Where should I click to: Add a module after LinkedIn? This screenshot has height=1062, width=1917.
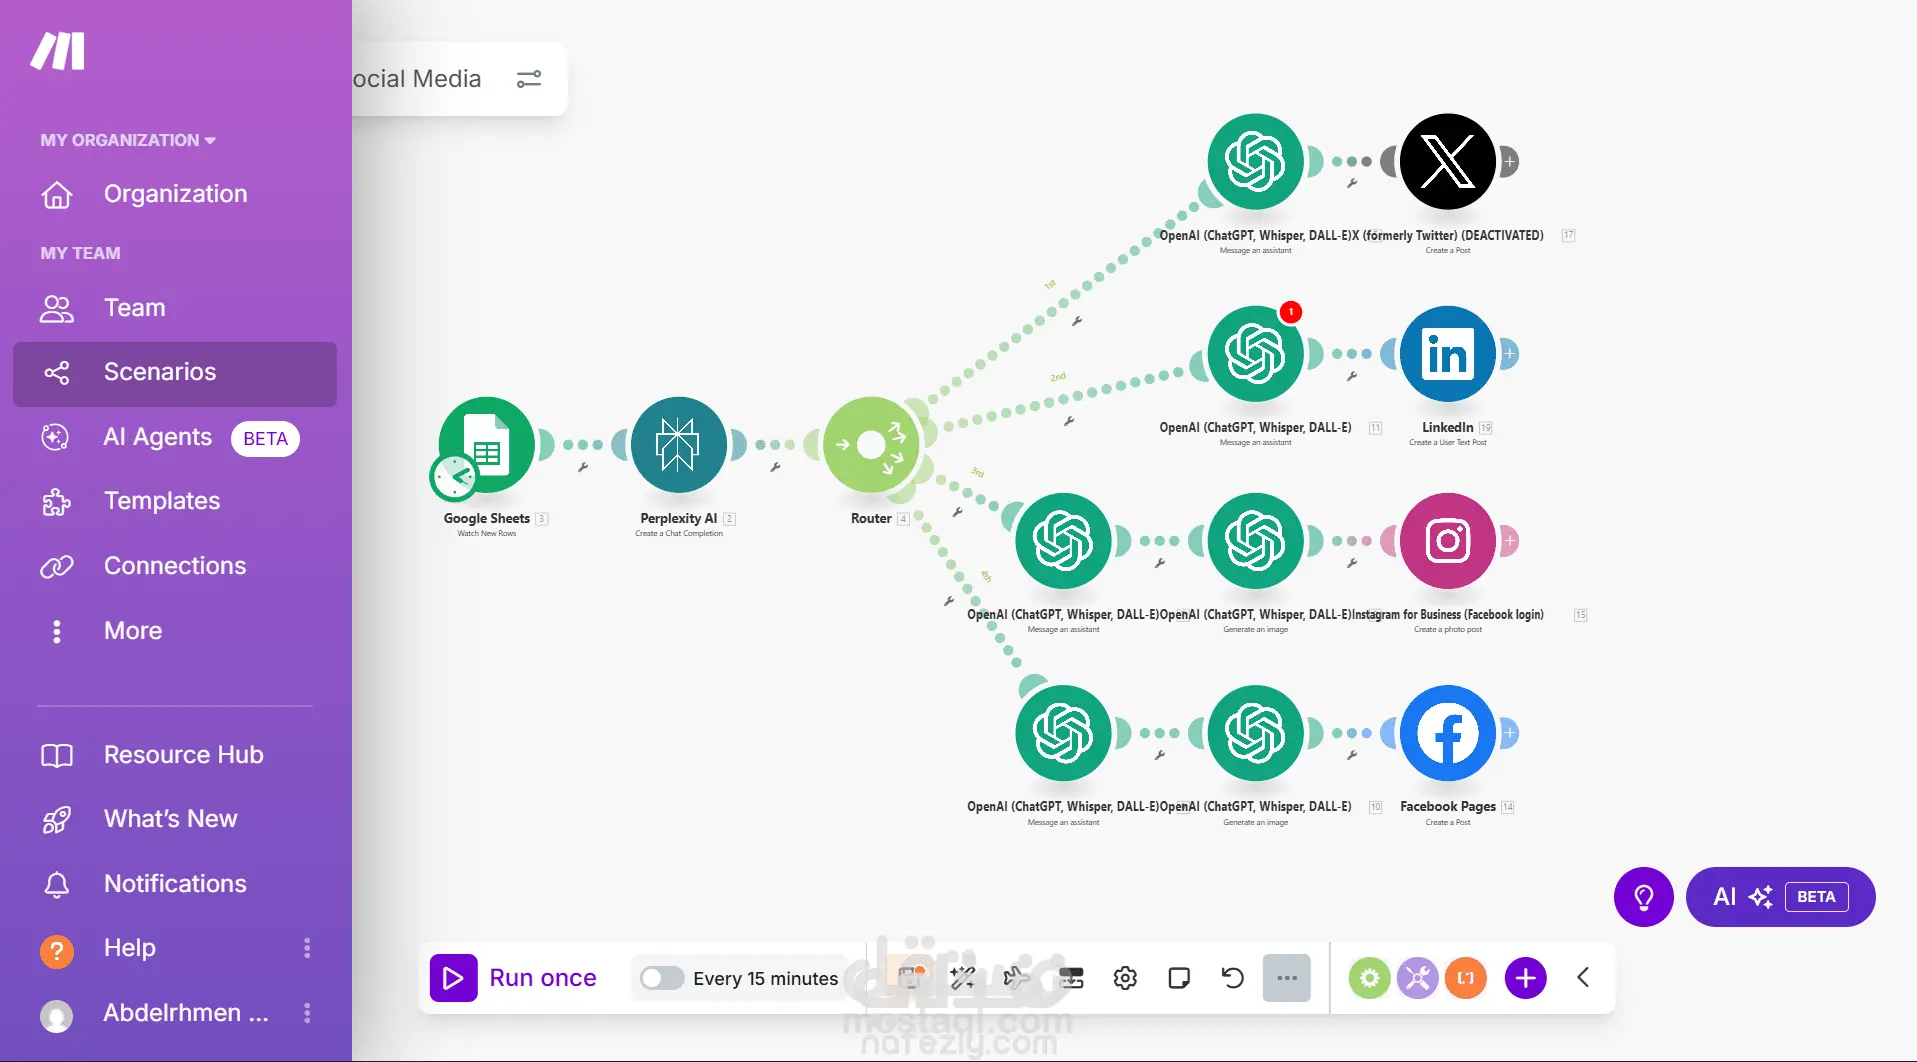click(x=1509, y=354)
